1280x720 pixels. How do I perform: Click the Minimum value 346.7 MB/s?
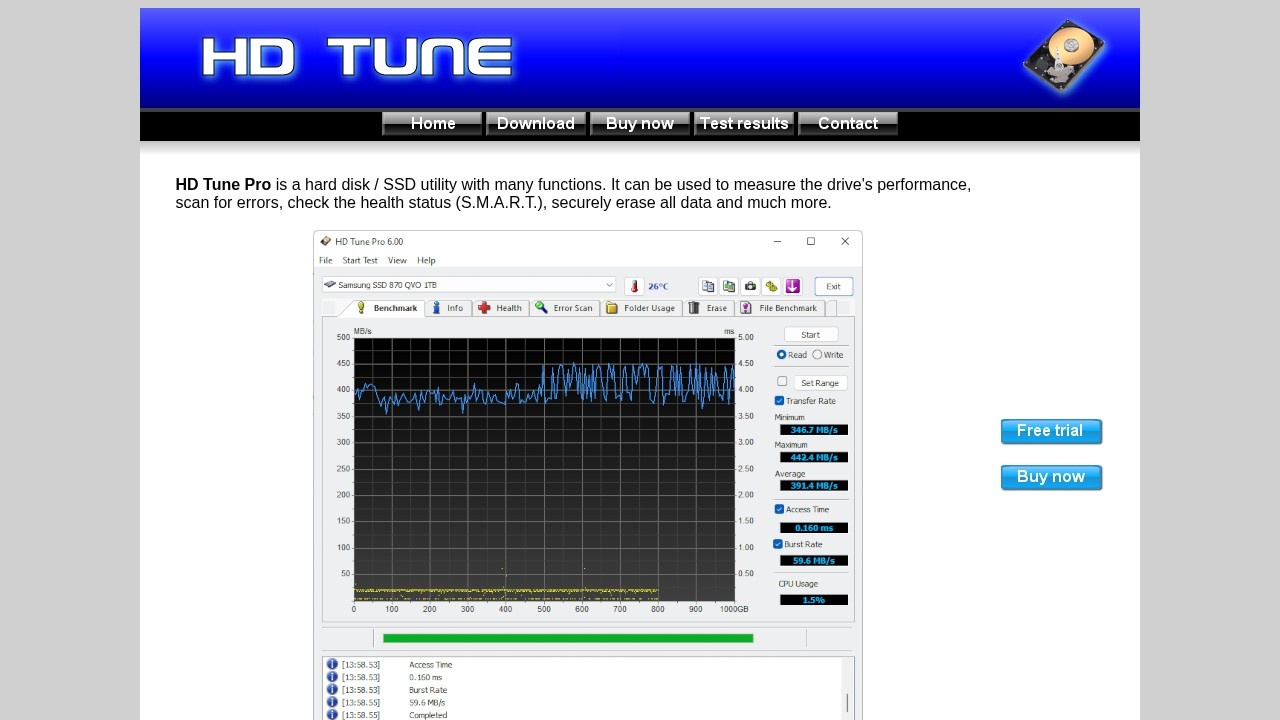pyautogui.click(x=814, y=430)
